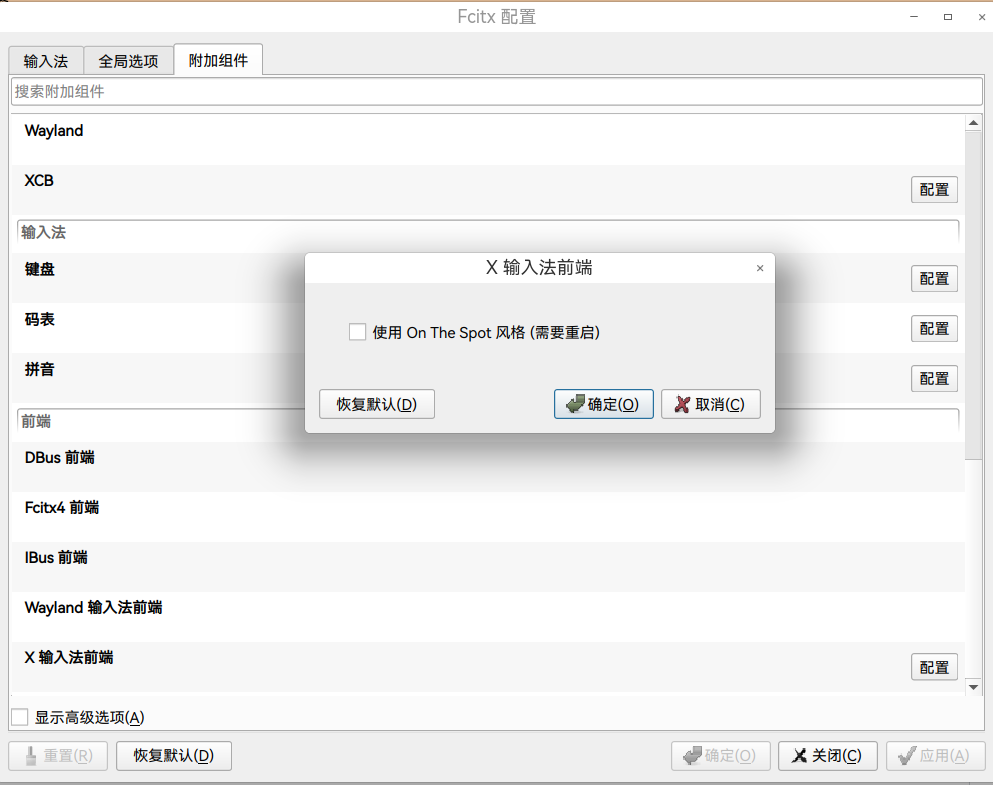Close the X 输入法前端 dialog with the X

tap(760, 268)
